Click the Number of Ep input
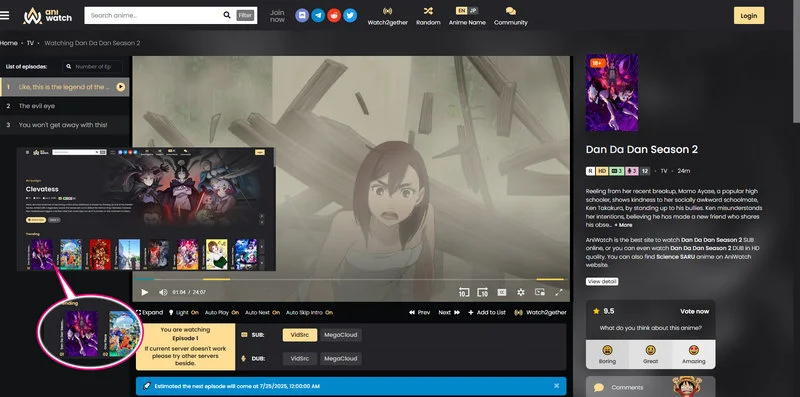800x397 pixels. 92,67
